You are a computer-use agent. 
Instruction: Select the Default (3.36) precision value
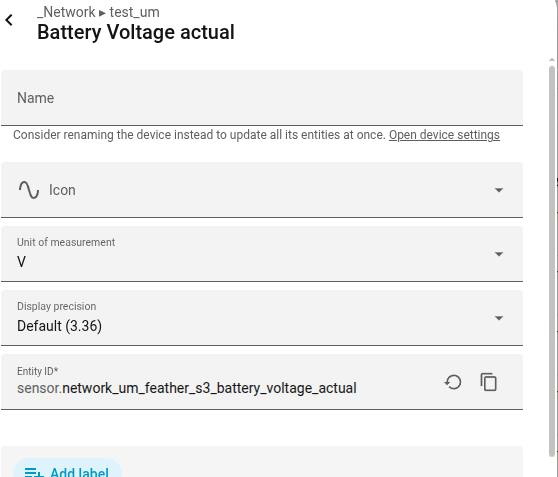(x=59, y=326)
